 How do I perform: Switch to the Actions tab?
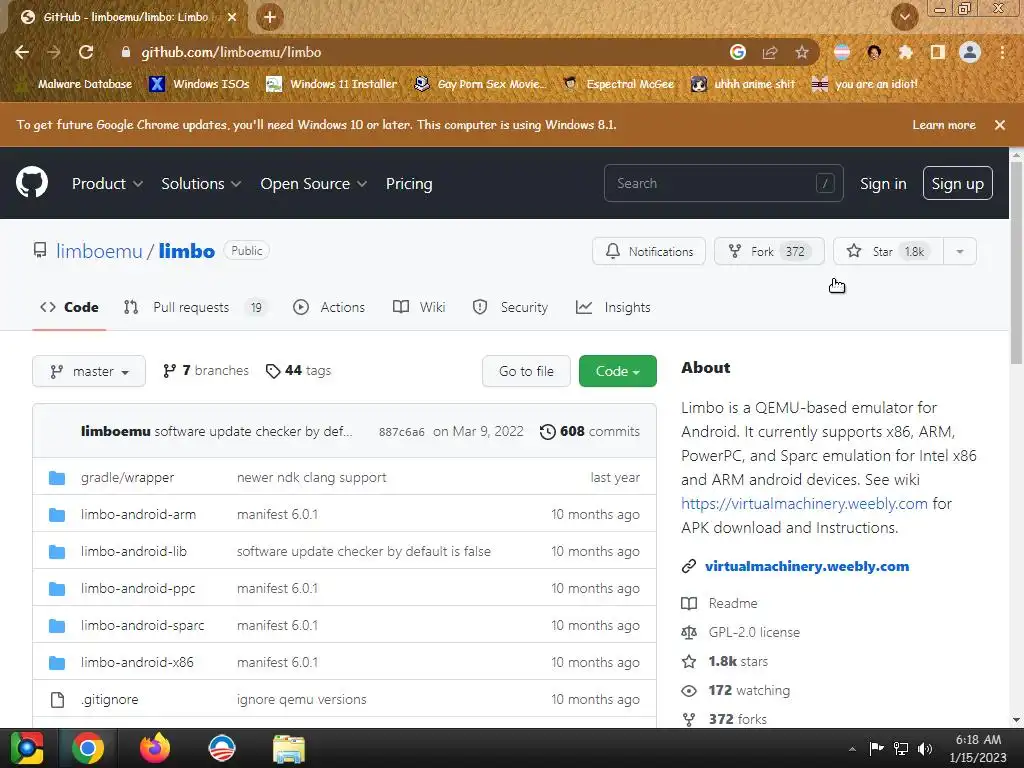pyautogui.click(x=329, y=307)
